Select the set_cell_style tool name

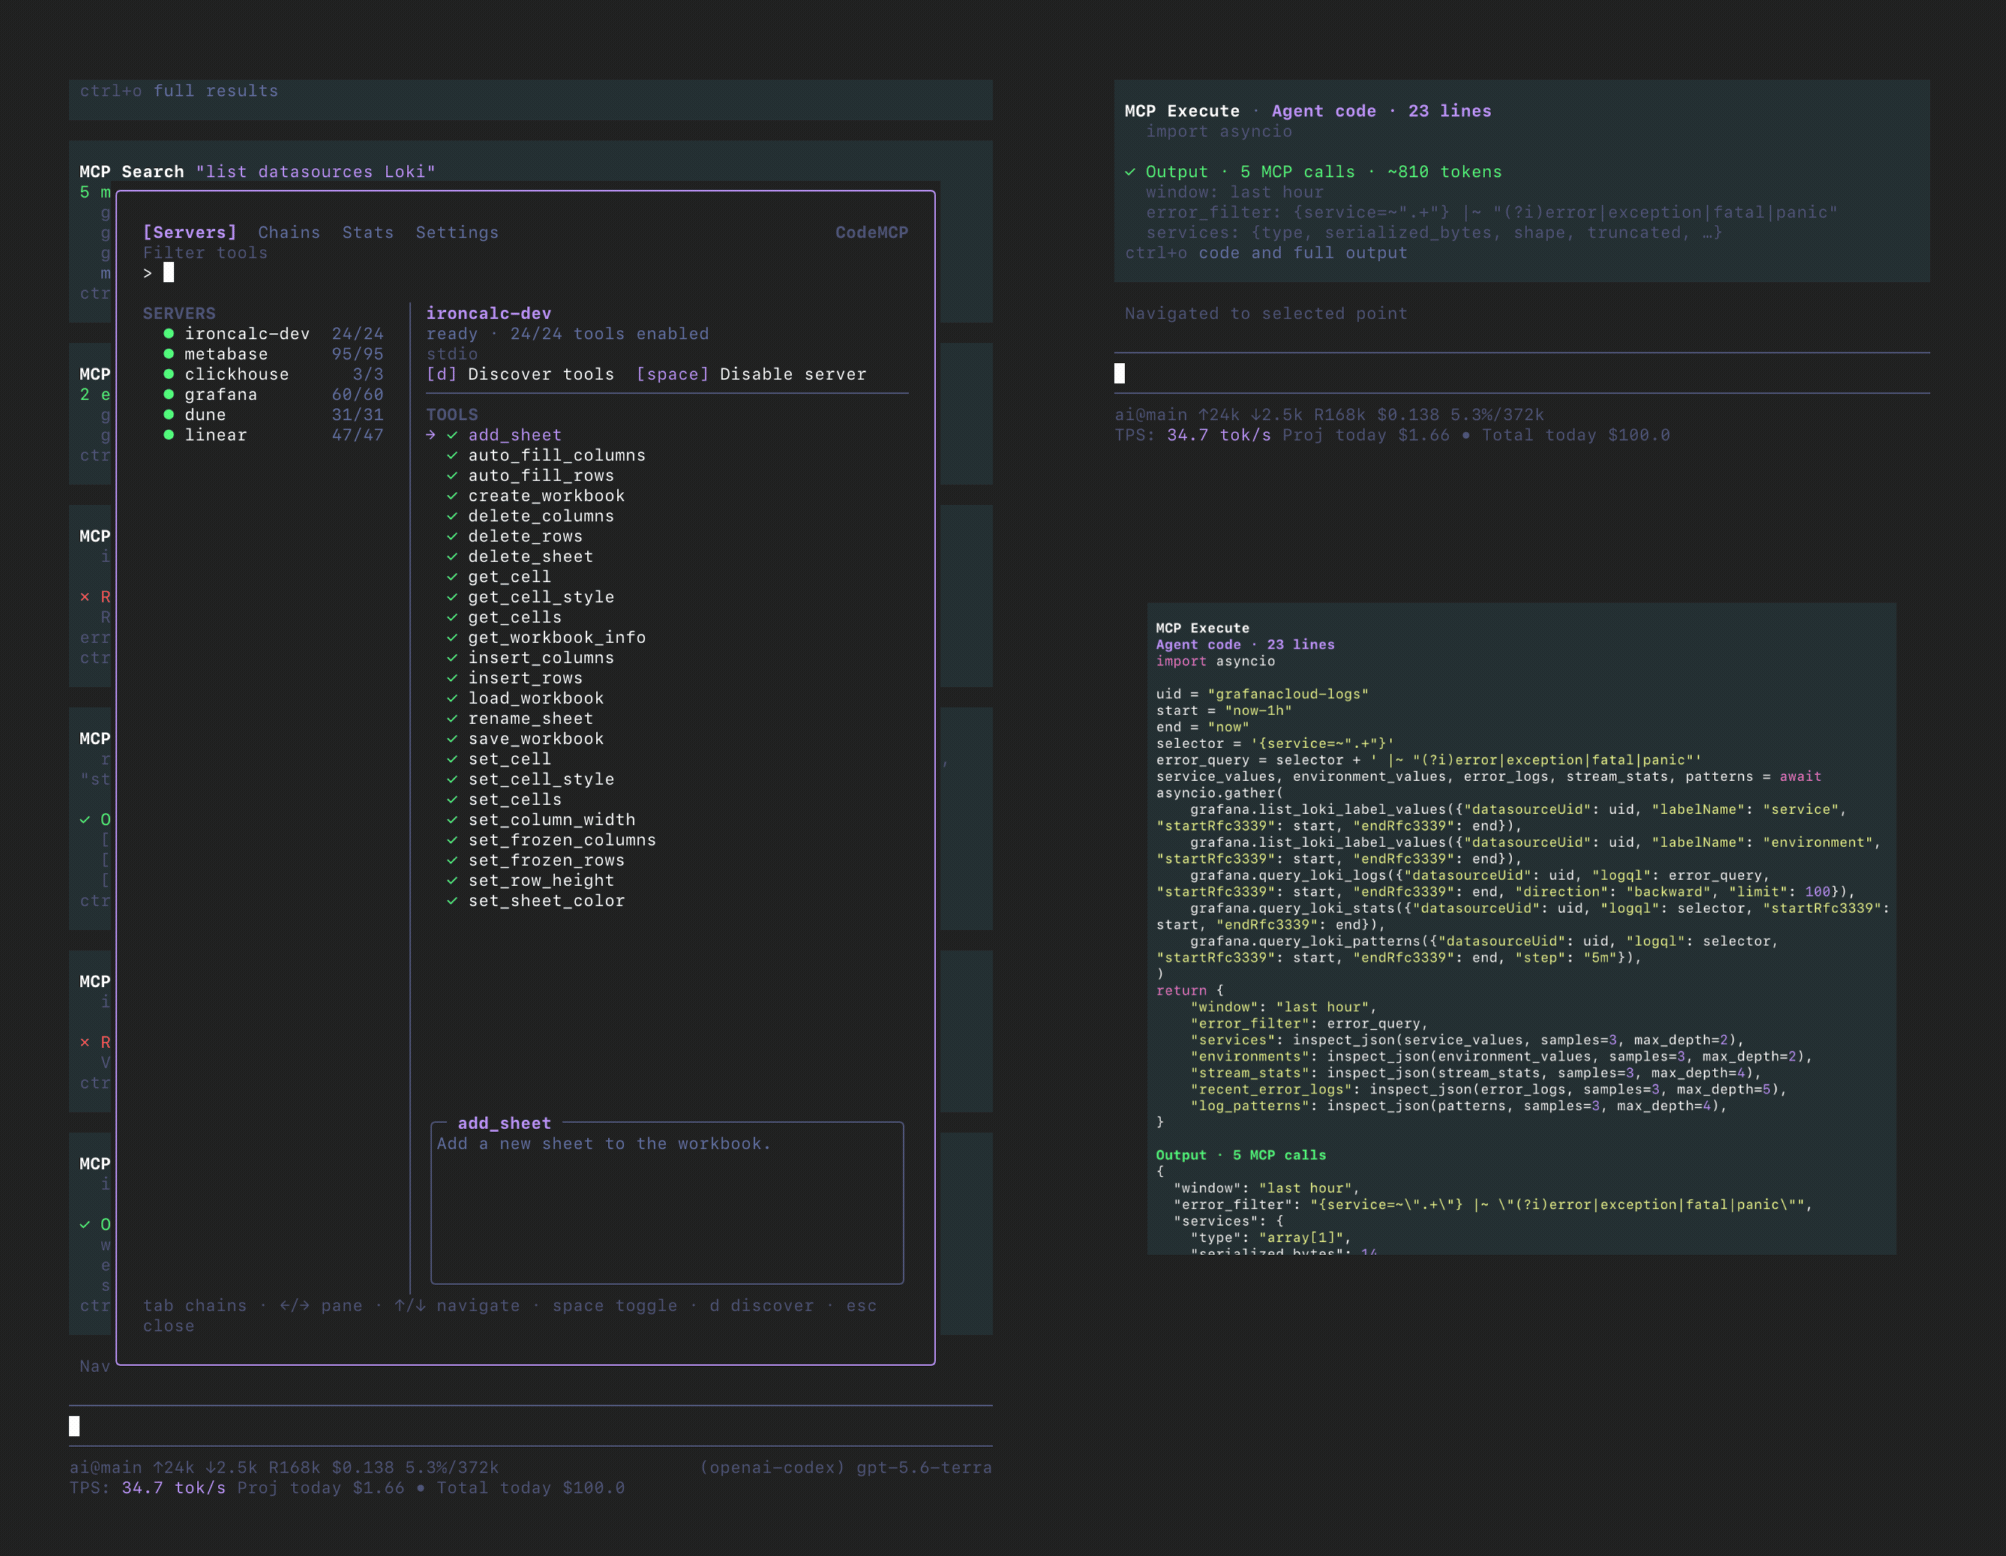[541, 779]
